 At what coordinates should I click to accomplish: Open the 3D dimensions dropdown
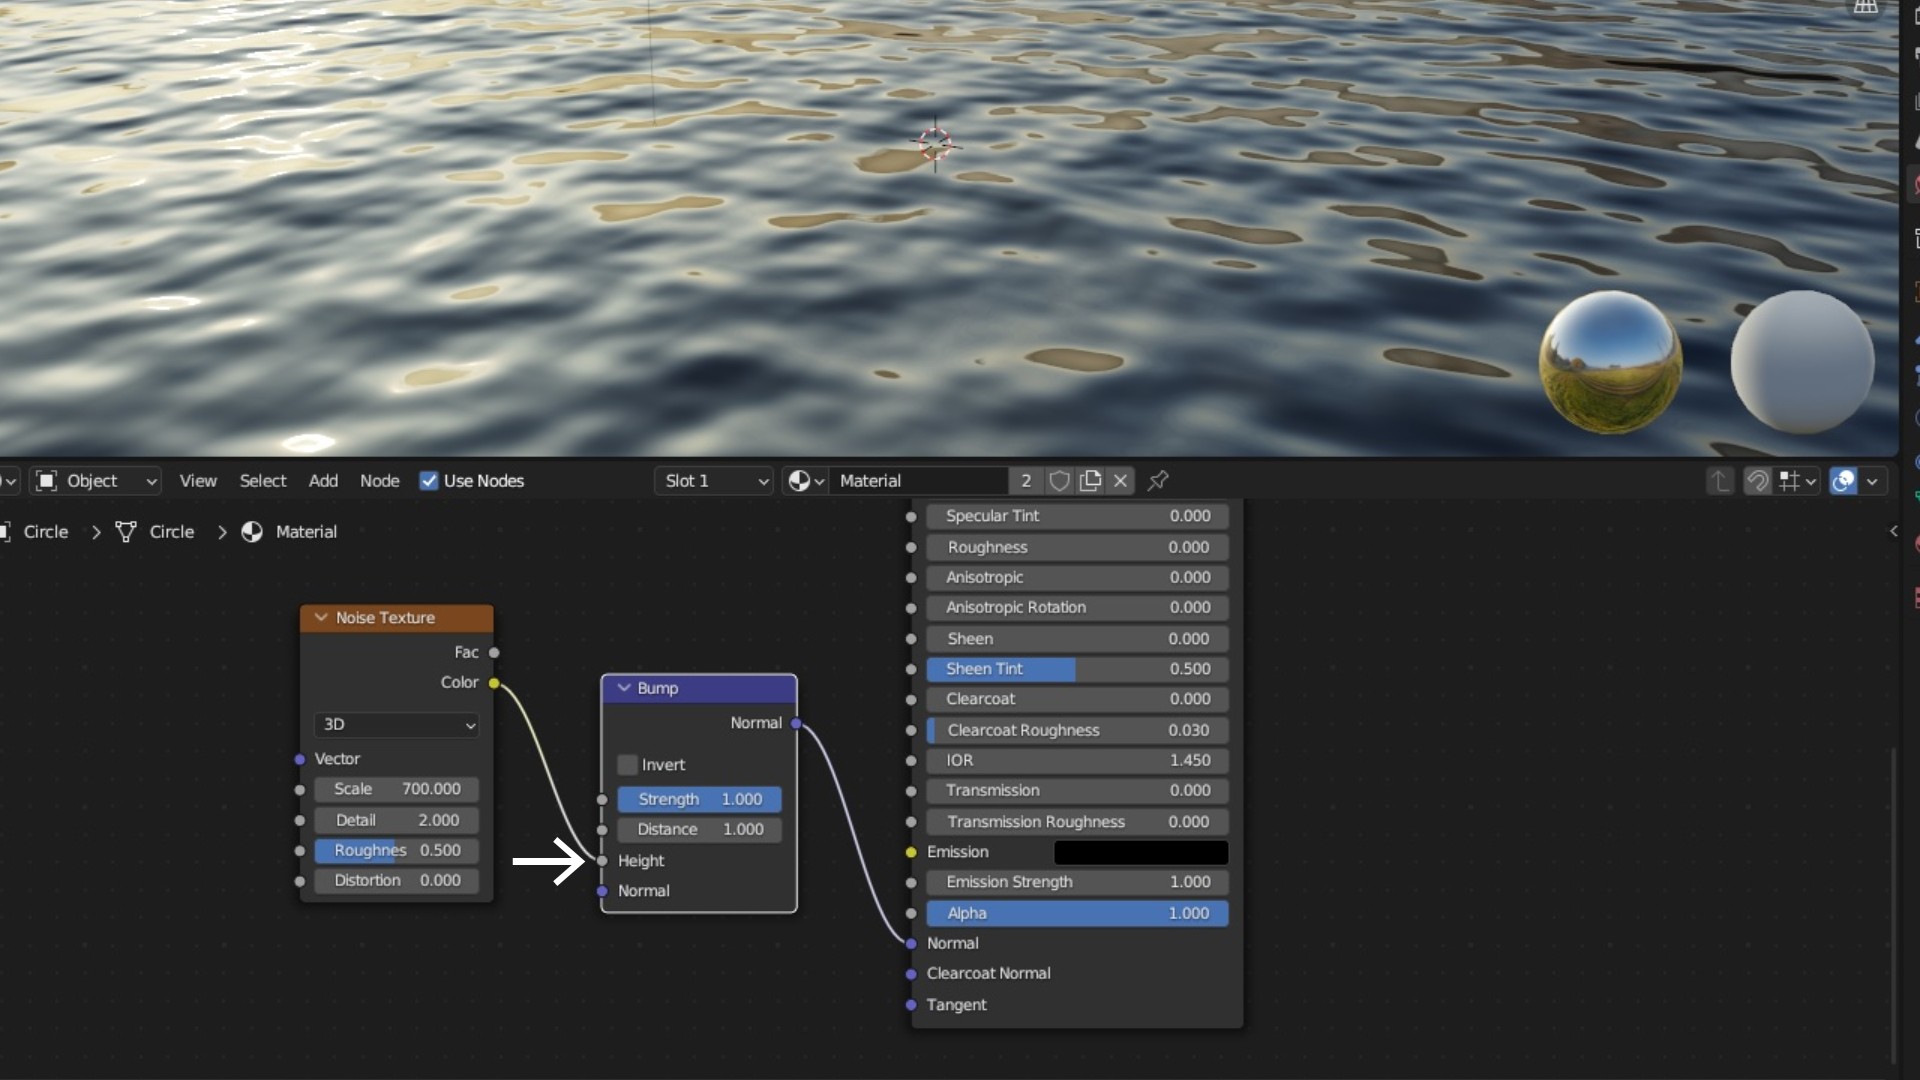click(x=397, y=724)
